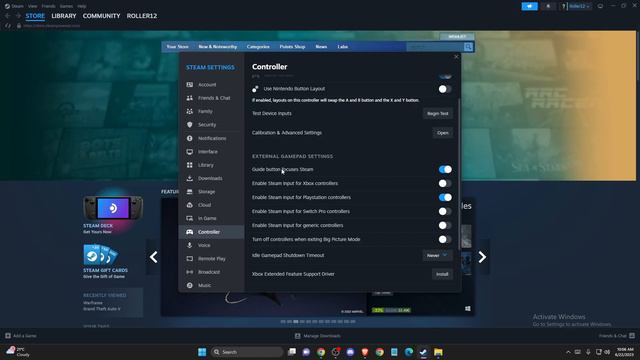Click Begin Test for device inputs
This screenshot has height=360, width=640.
438,113
